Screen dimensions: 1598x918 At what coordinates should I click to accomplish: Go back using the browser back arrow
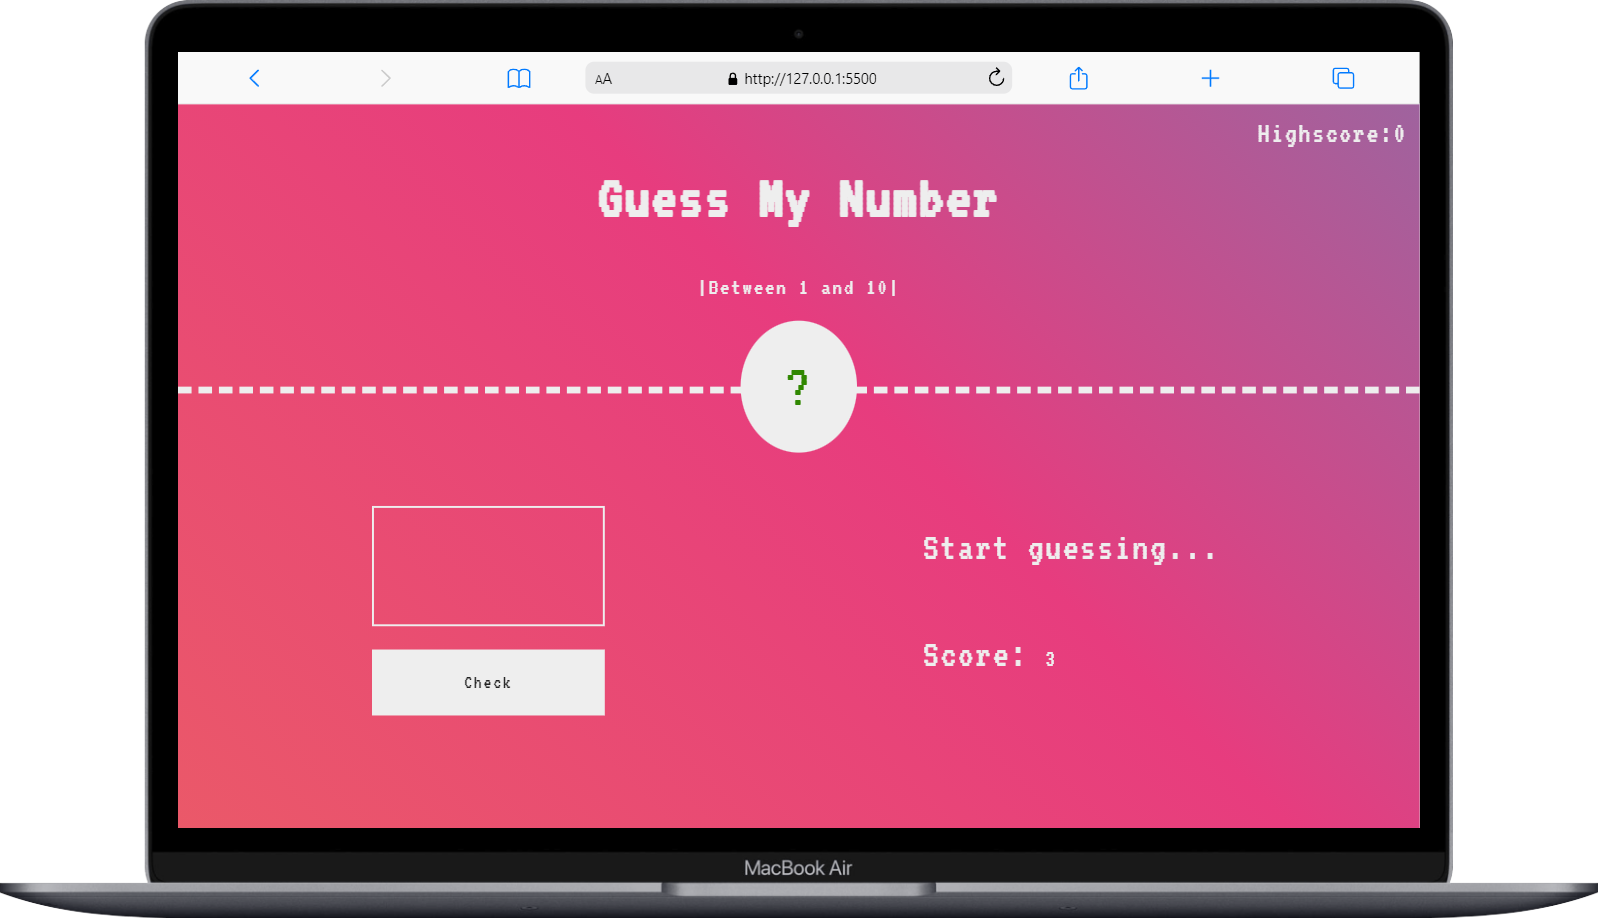pos(254,78)
